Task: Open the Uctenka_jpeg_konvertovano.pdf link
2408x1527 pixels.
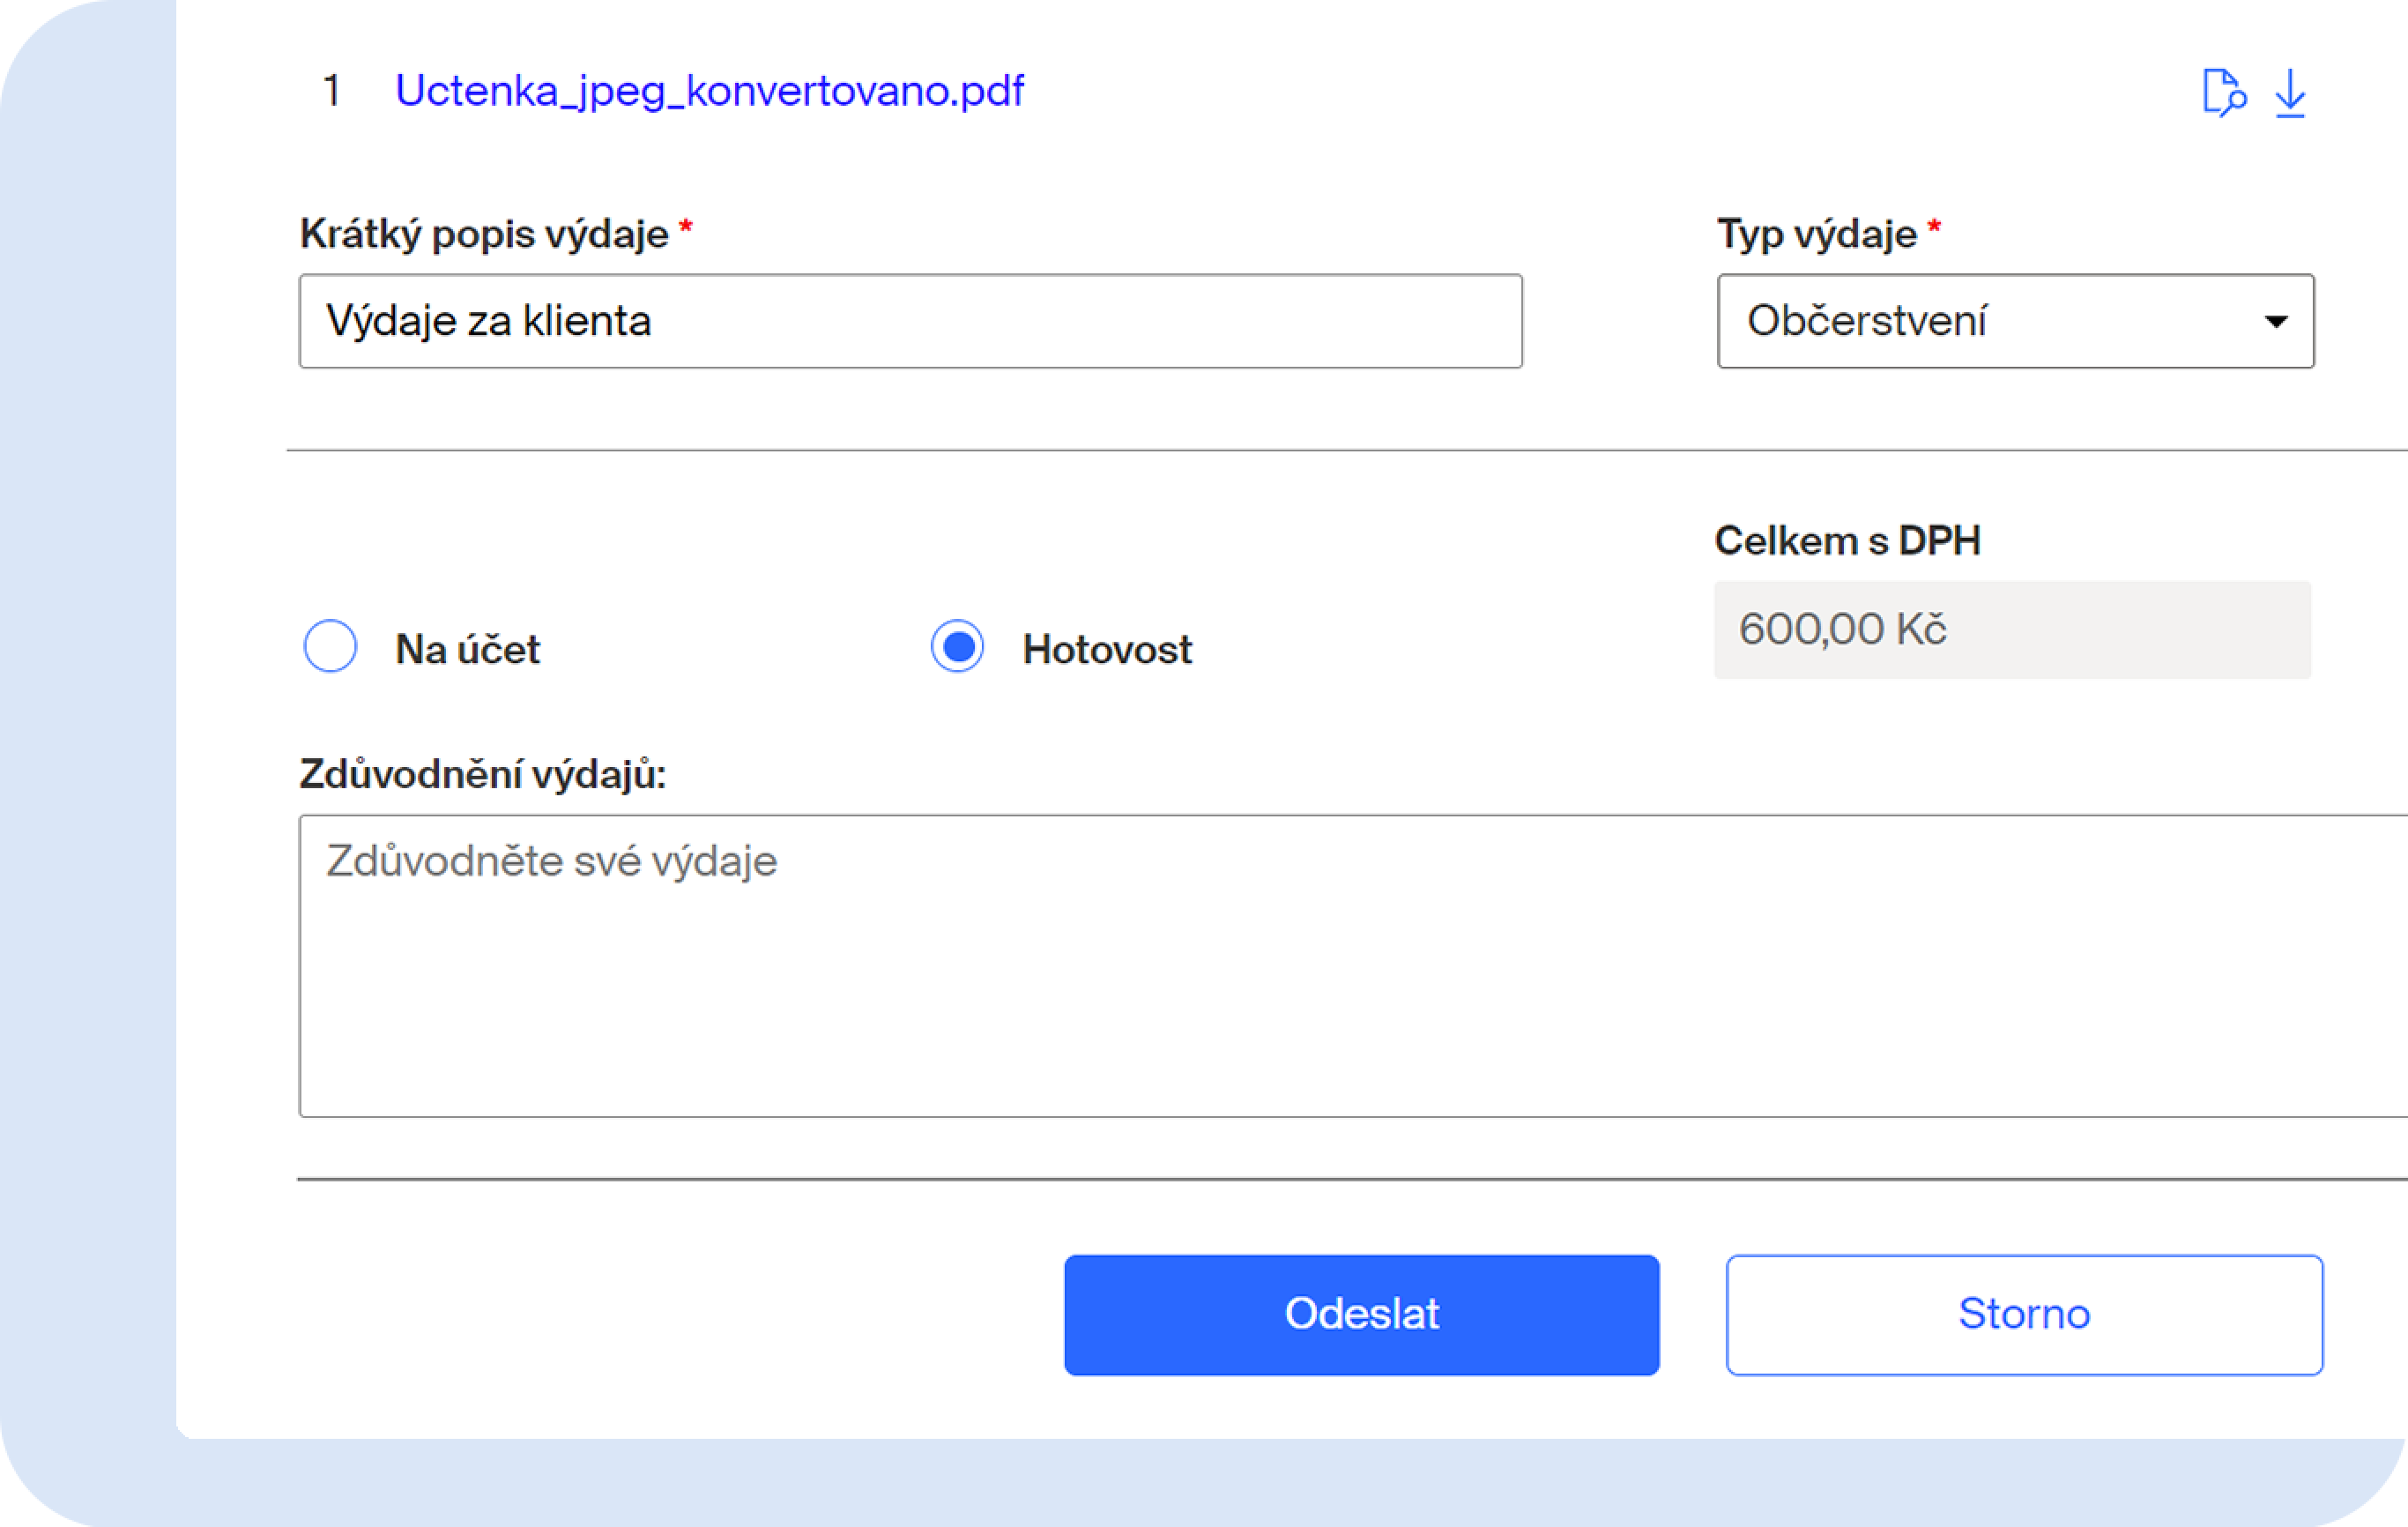Action: (709, 91)
